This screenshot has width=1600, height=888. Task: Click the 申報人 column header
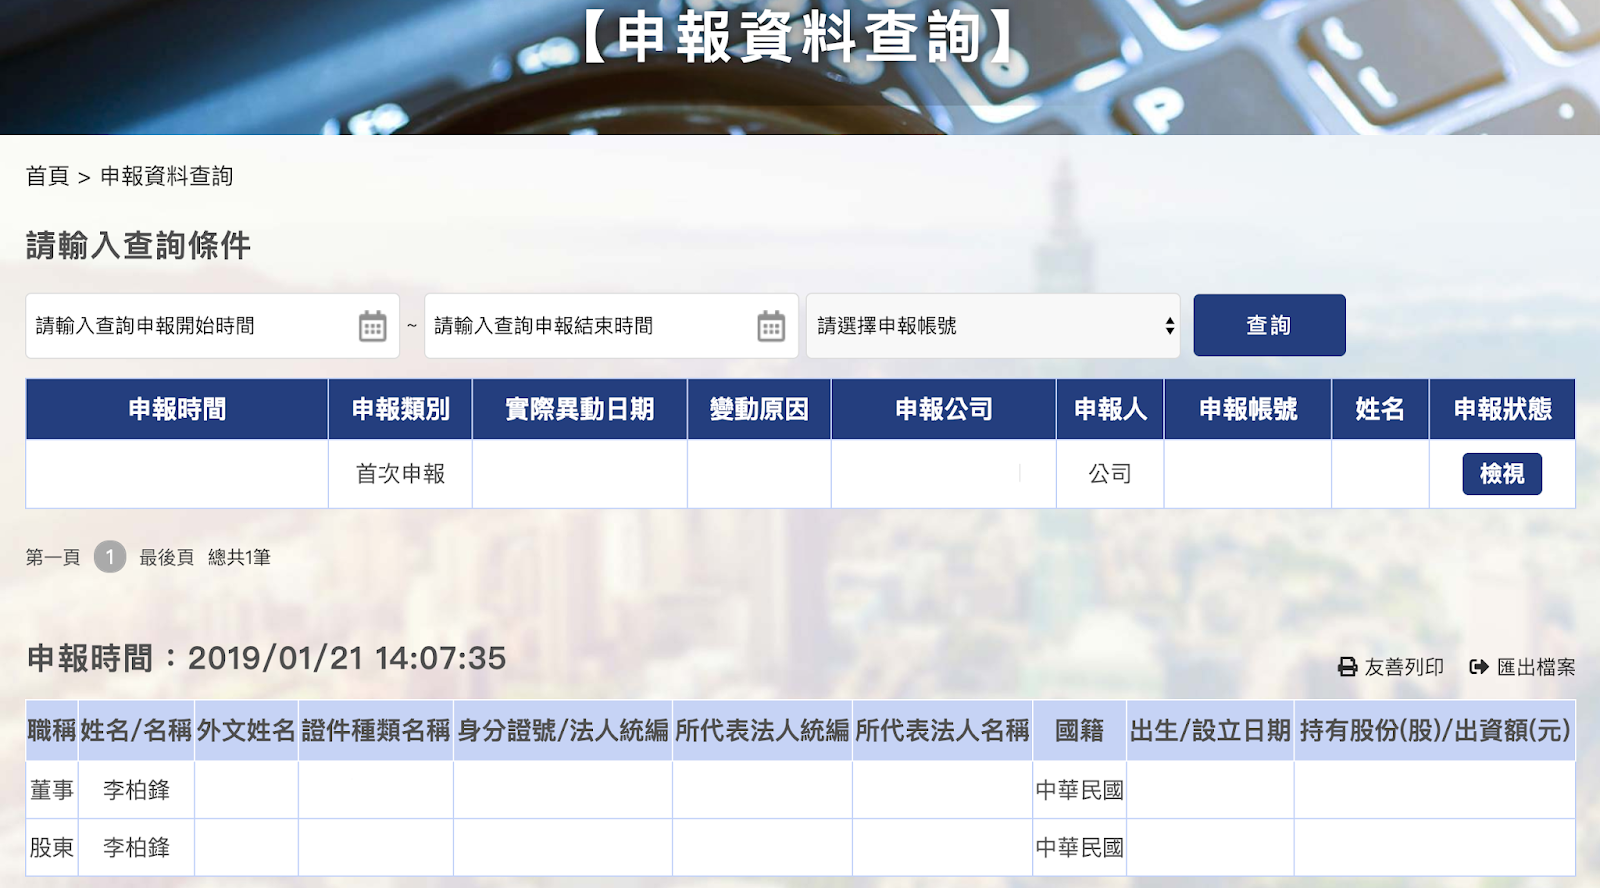(1110, 409)
